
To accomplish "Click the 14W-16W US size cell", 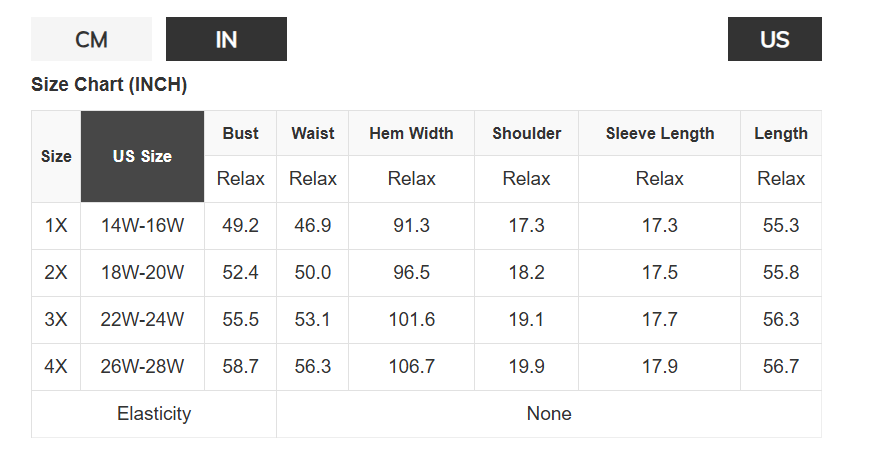I will 142,226.
